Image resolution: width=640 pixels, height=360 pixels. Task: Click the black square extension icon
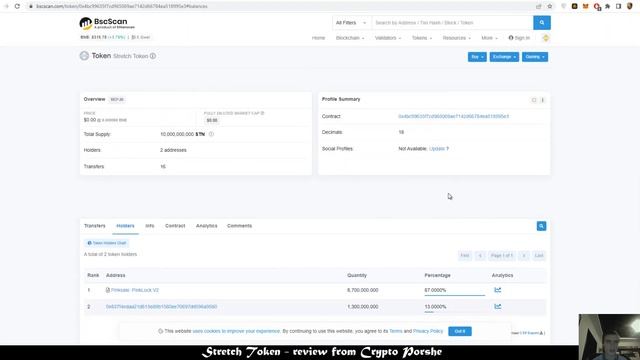point(574,6)
